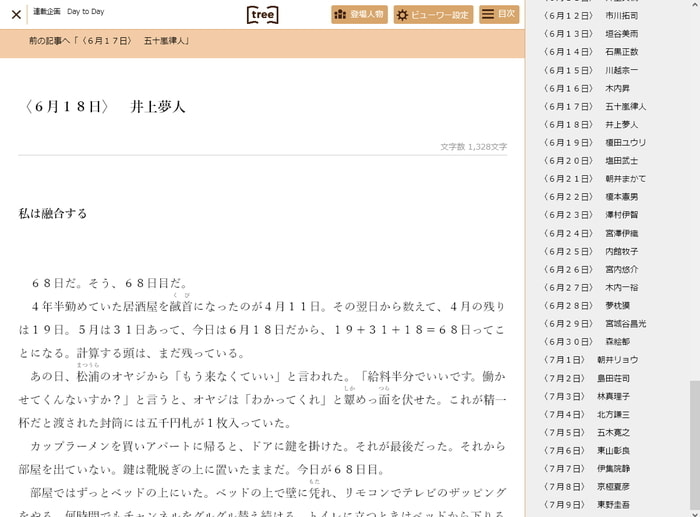Open 〈6月28日〉 夢枕獏 entry
Viewport: 700px width, 517px height.
click(x=594, y=306)
